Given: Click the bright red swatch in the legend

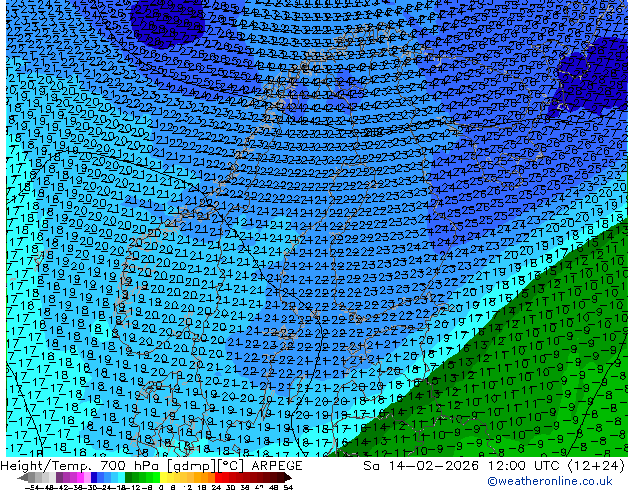Looking at the screenshot, I should 219,478.
